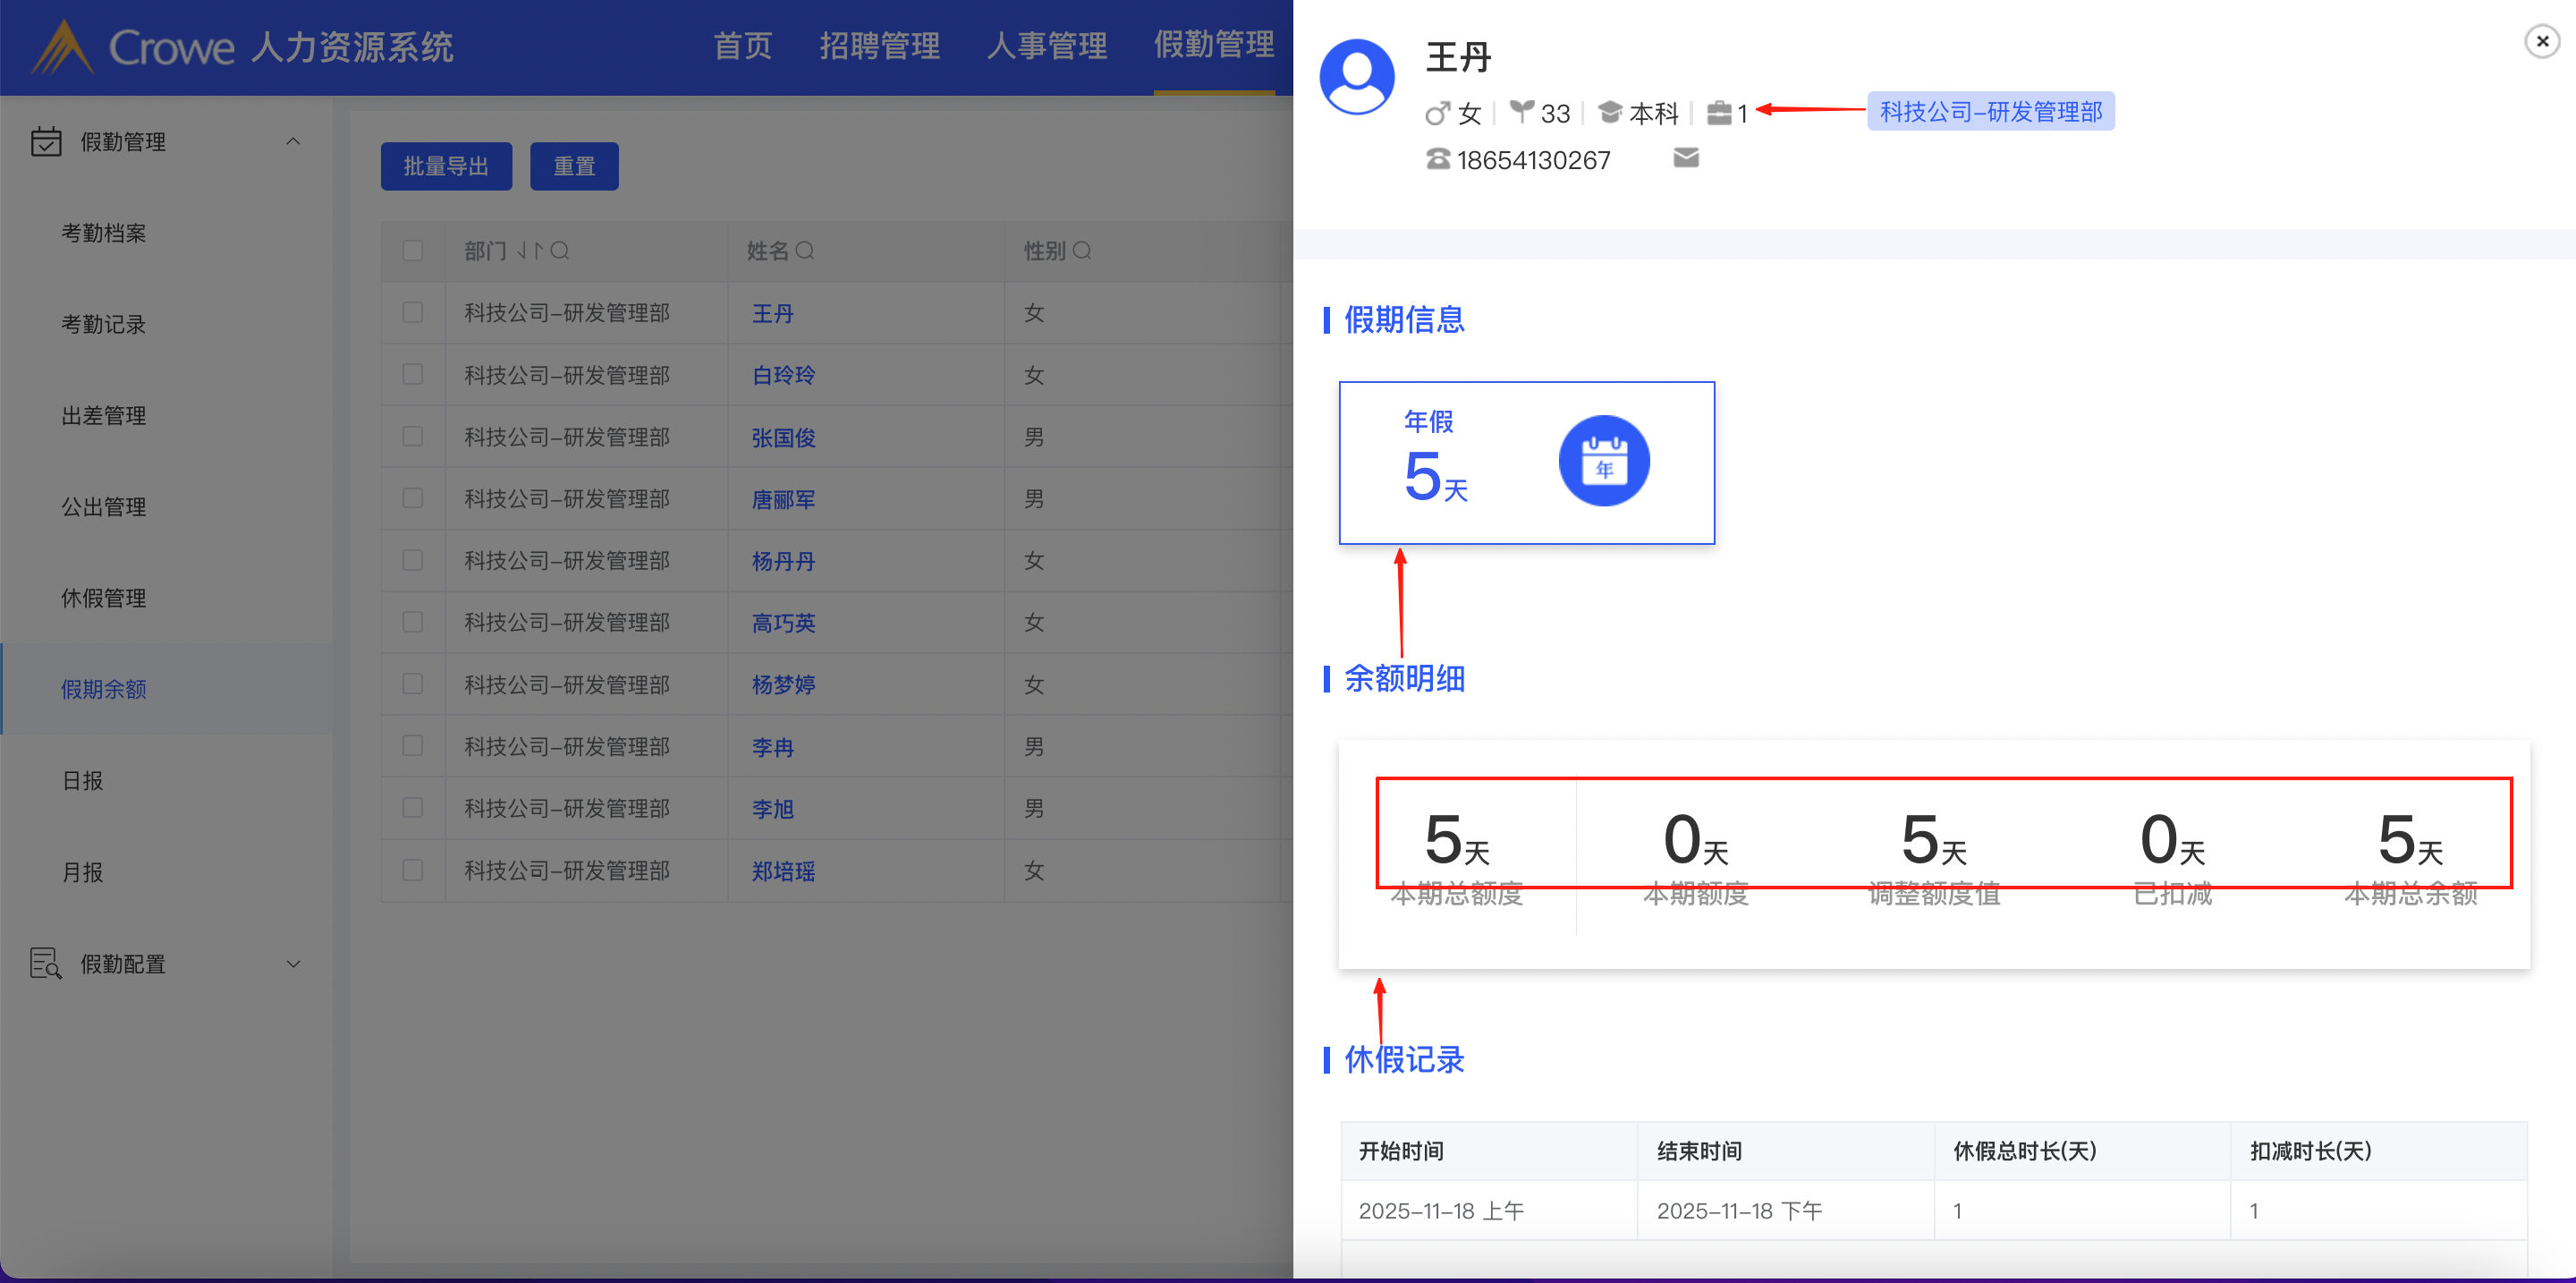Viewport: 2576px width, 1283px height.
Task: Check the row checkbox for 郑培瑶
Action: pyautogui.click(x=412, y=870)
